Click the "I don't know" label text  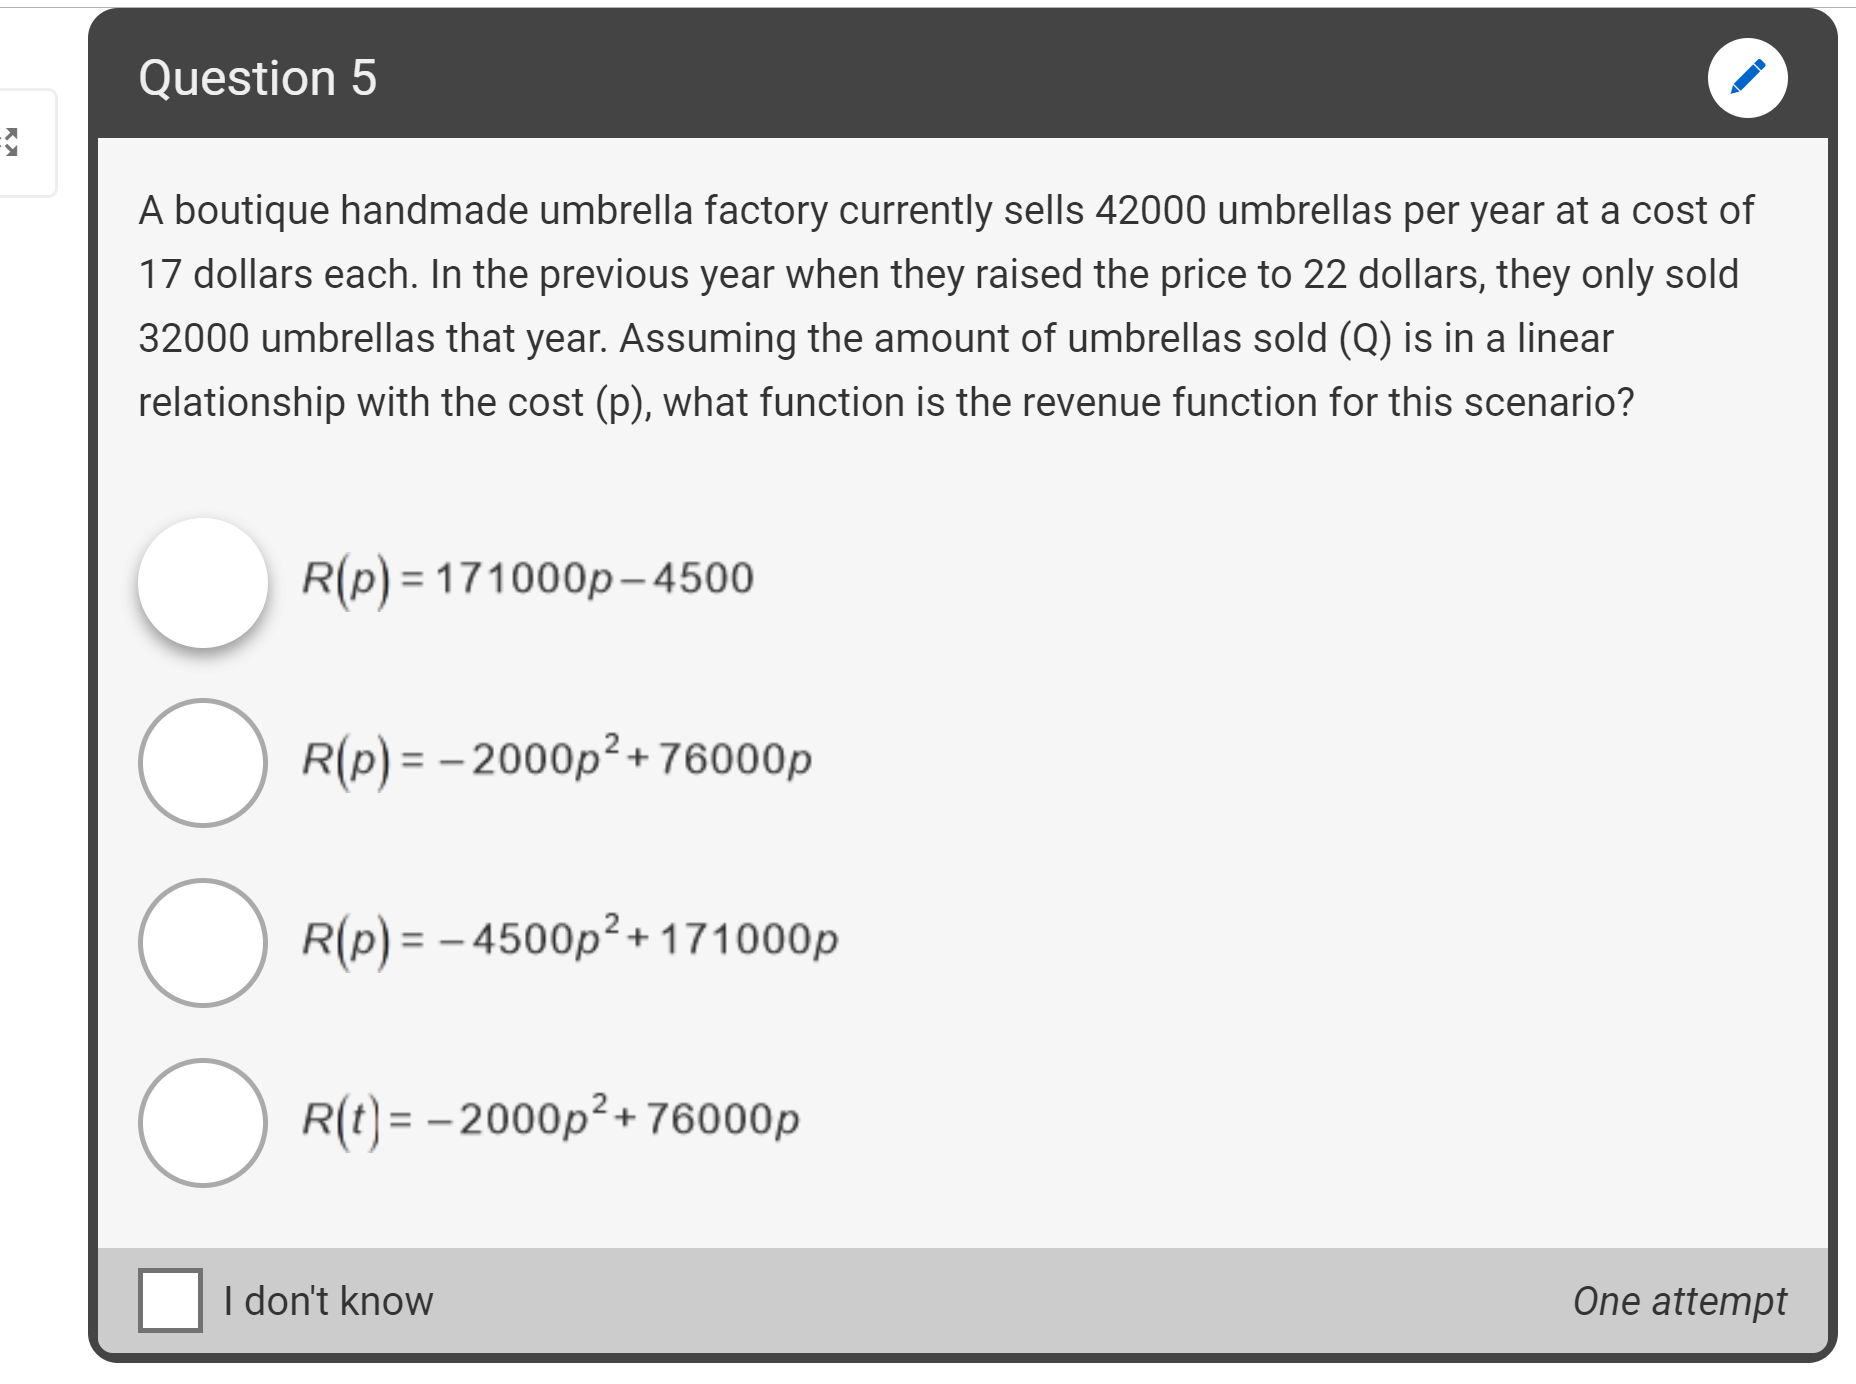coord(328,1301)
